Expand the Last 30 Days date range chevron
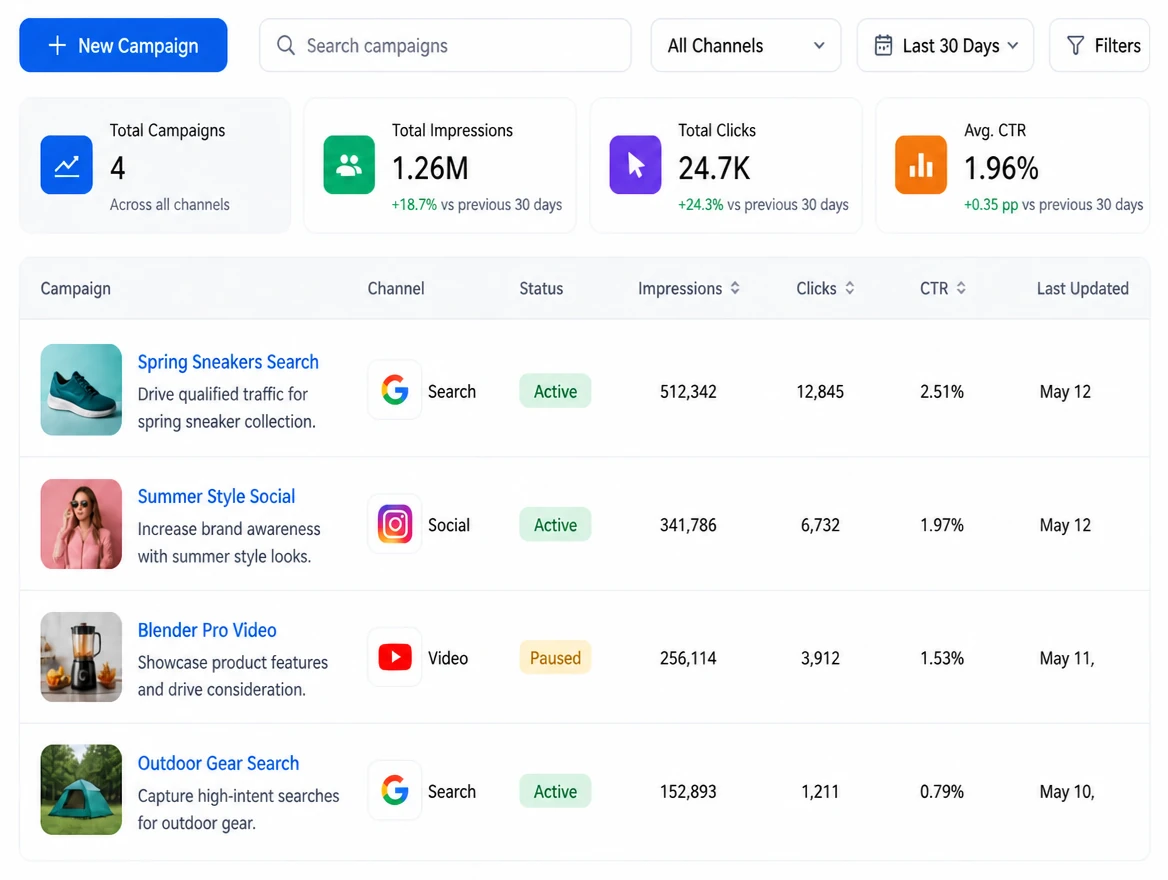This screenshot has width=1168, height=880. click(1013, 45)
